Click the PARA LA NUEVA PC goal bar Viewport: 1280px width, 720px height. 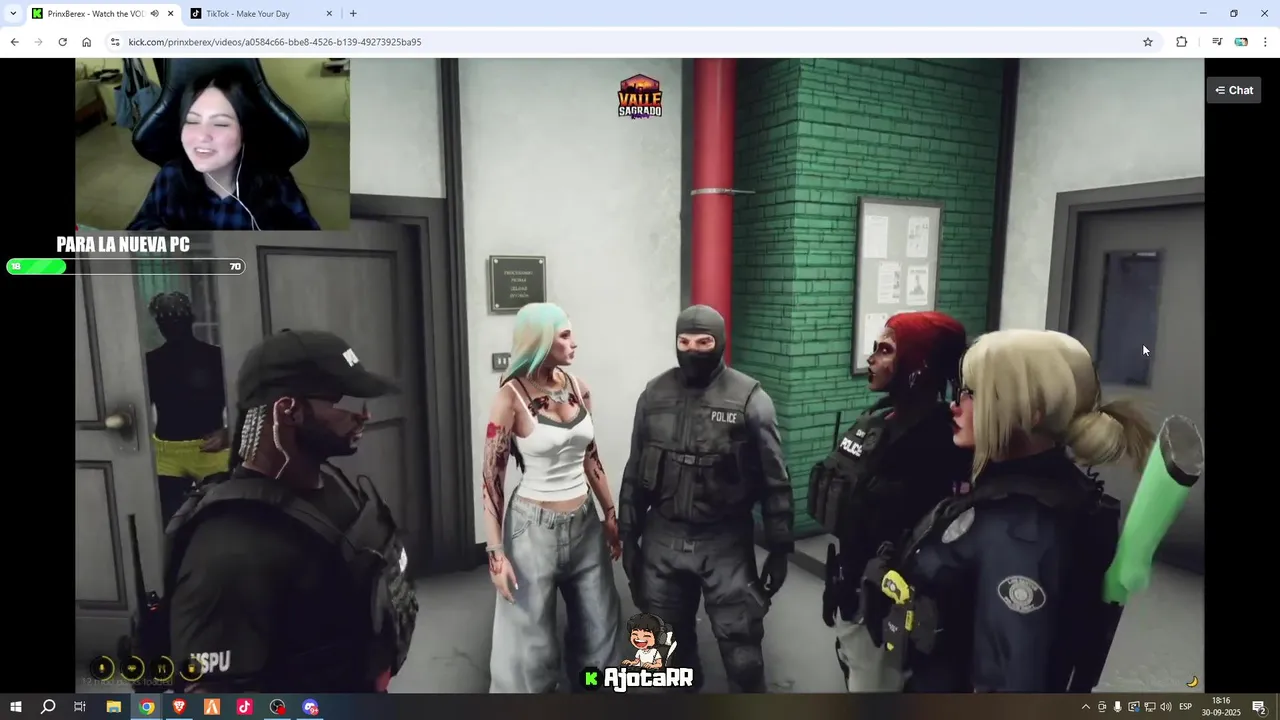(x=125, y=266)
